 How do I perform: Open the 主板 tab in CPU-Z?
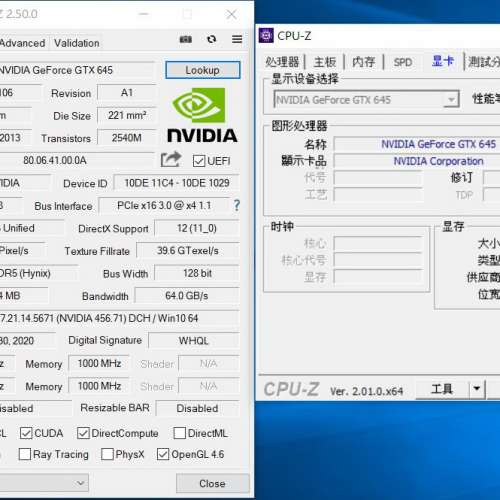pyautogui.click(x=325, y=62)
